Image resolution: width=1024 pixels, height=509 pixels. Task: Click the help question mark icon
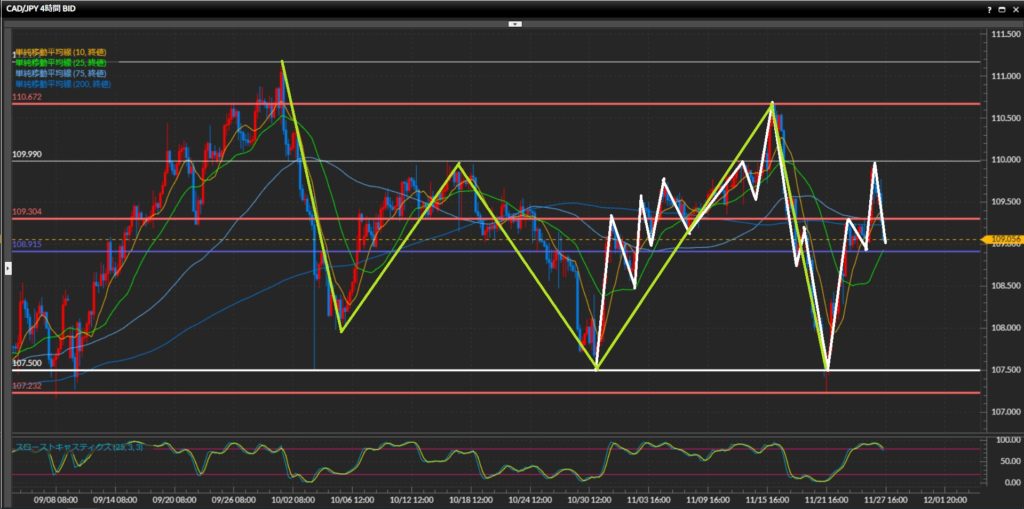click(989, 8)
